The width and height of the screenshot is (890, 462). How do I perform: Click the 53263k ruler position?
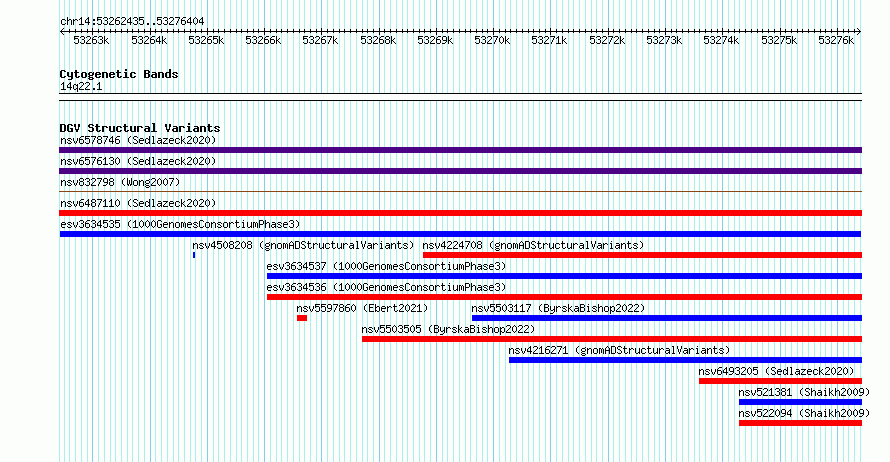[91, 40]
